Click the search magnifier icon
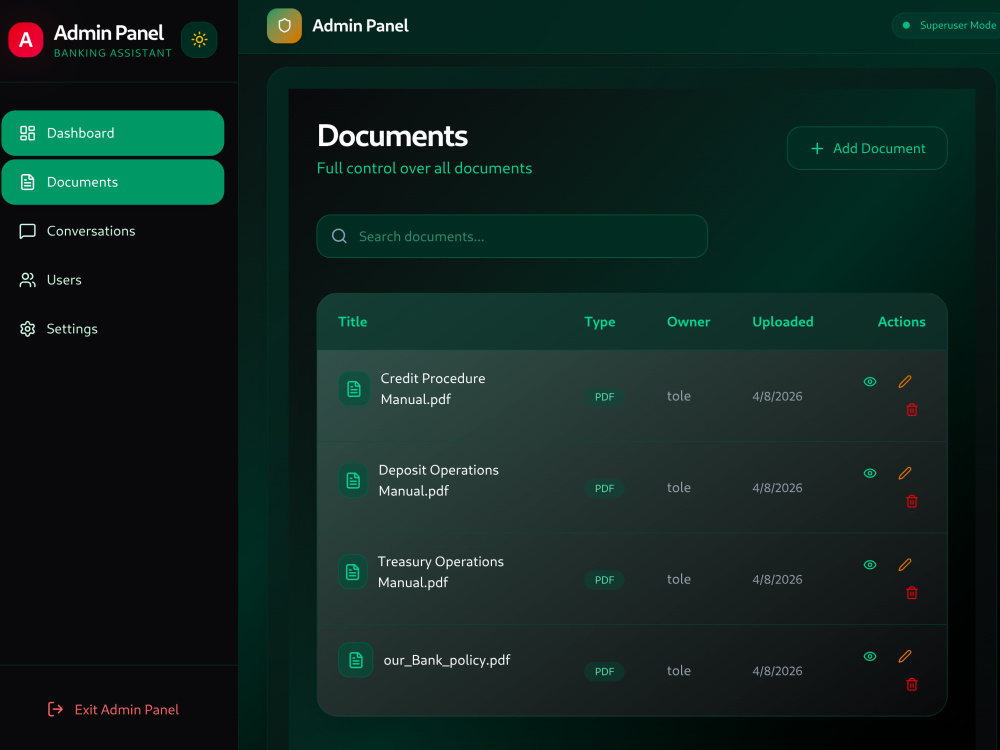Screen dimensions: 1000x750 [x=339, y=237]
